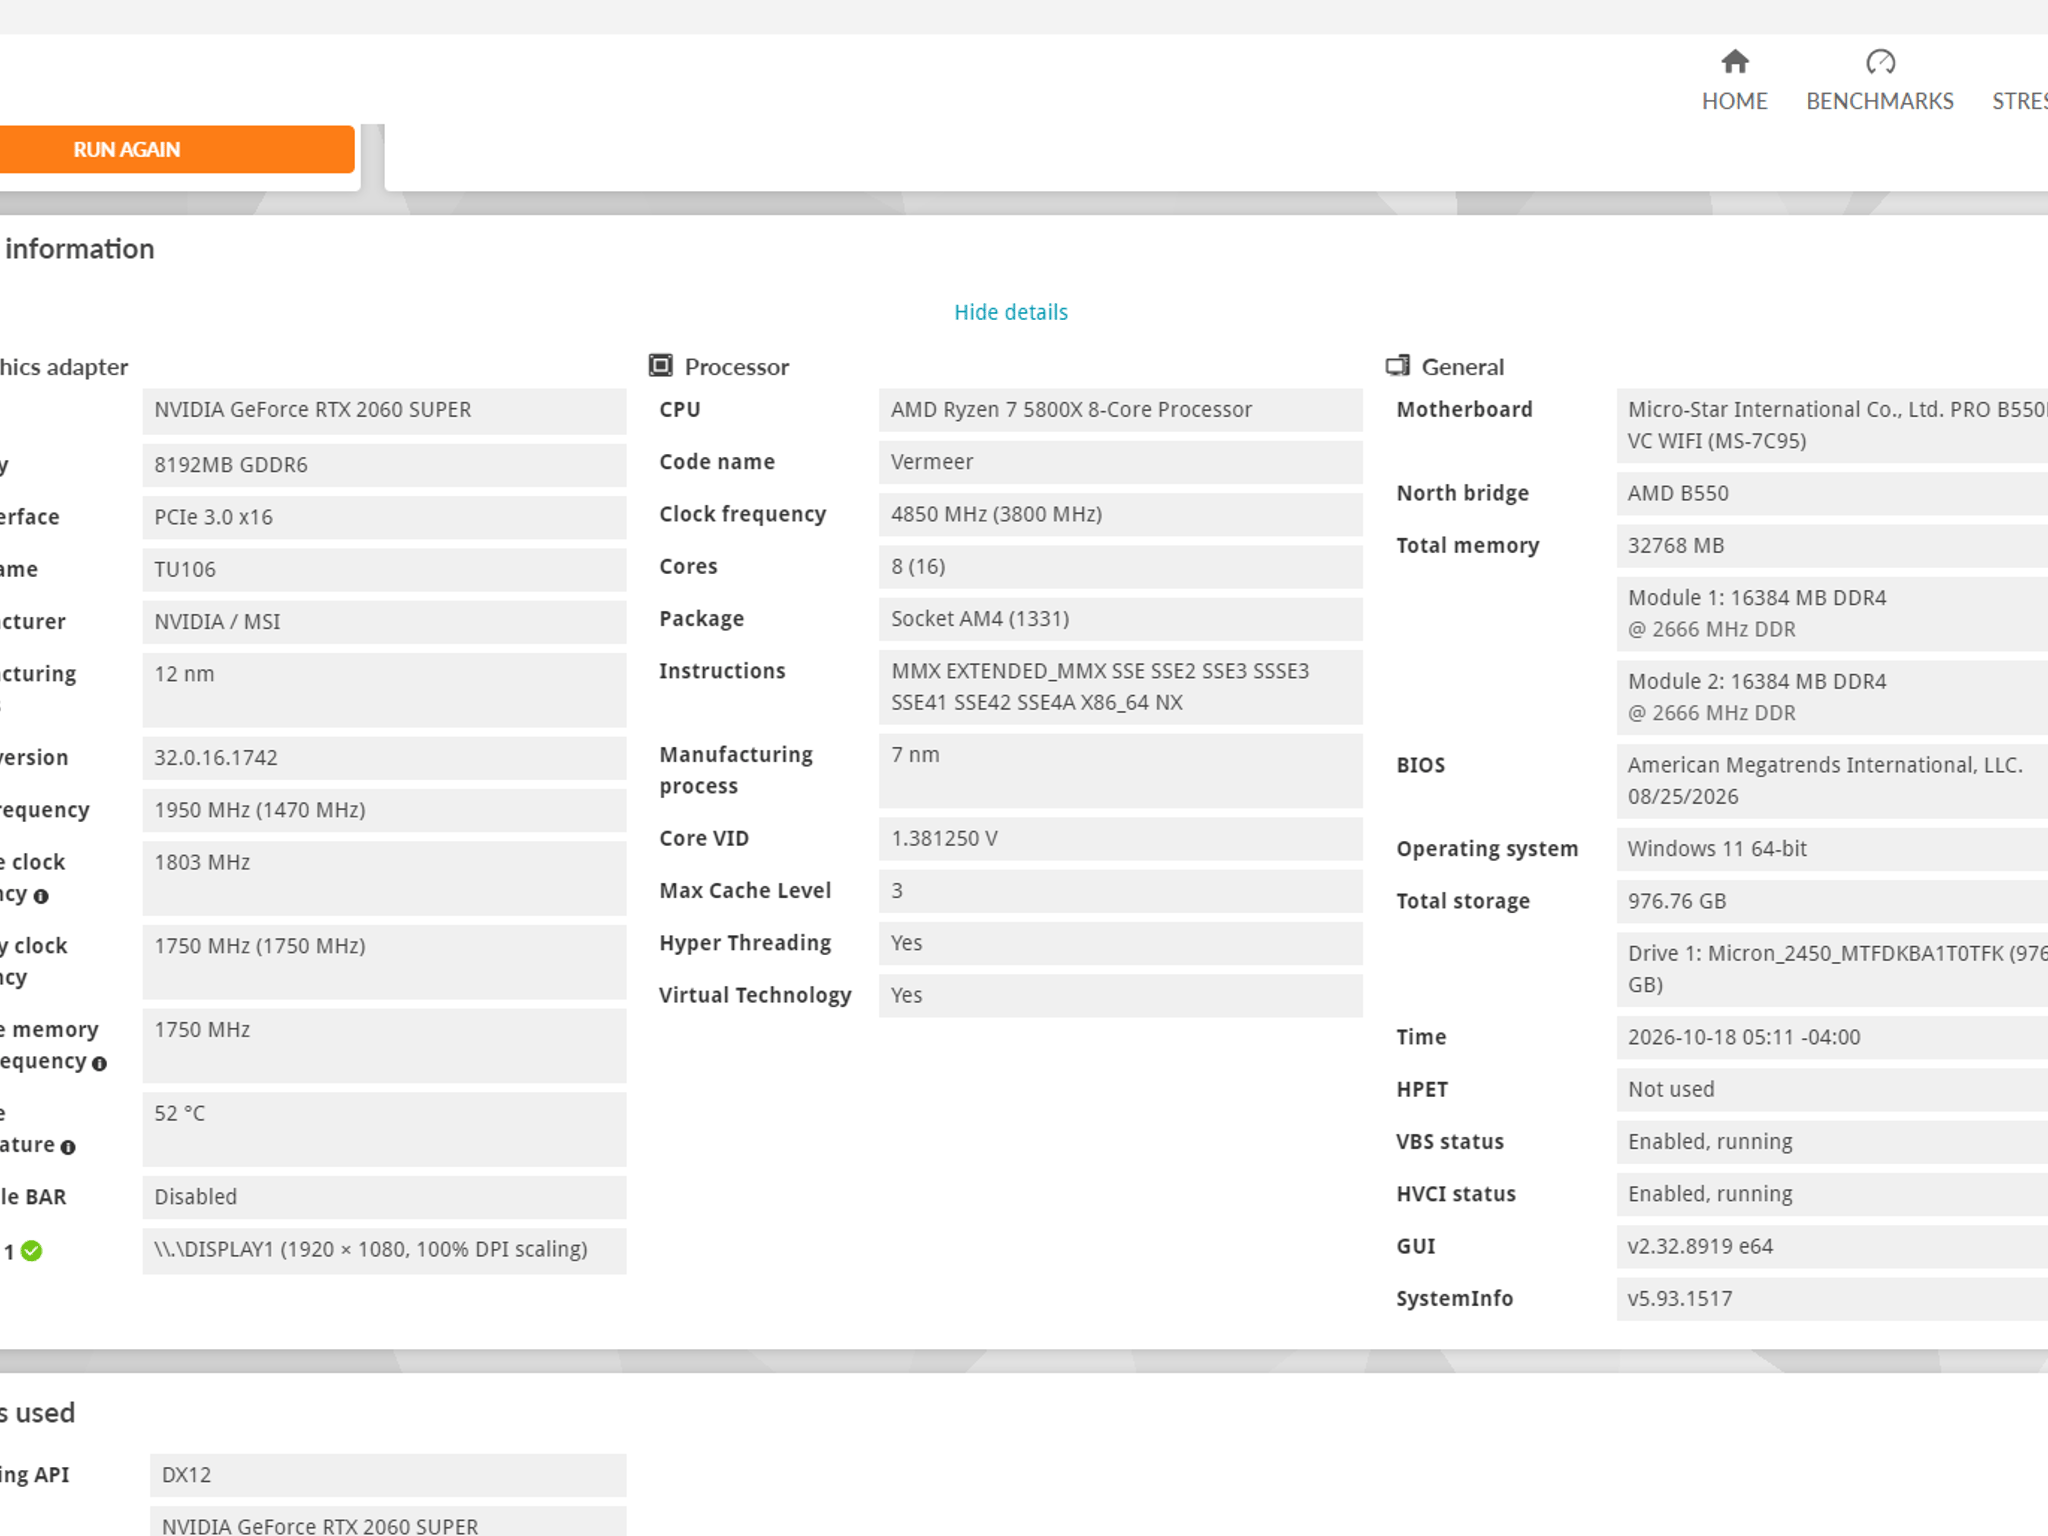Select the 8 (16) cores value
2048x1536 pixels.
point(1120,567)
